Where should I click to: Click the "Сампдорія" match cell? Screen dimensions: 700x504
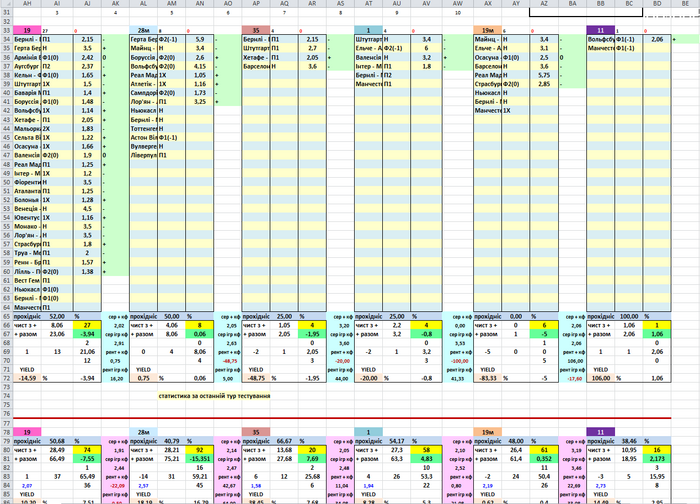[x=143, y=93]
